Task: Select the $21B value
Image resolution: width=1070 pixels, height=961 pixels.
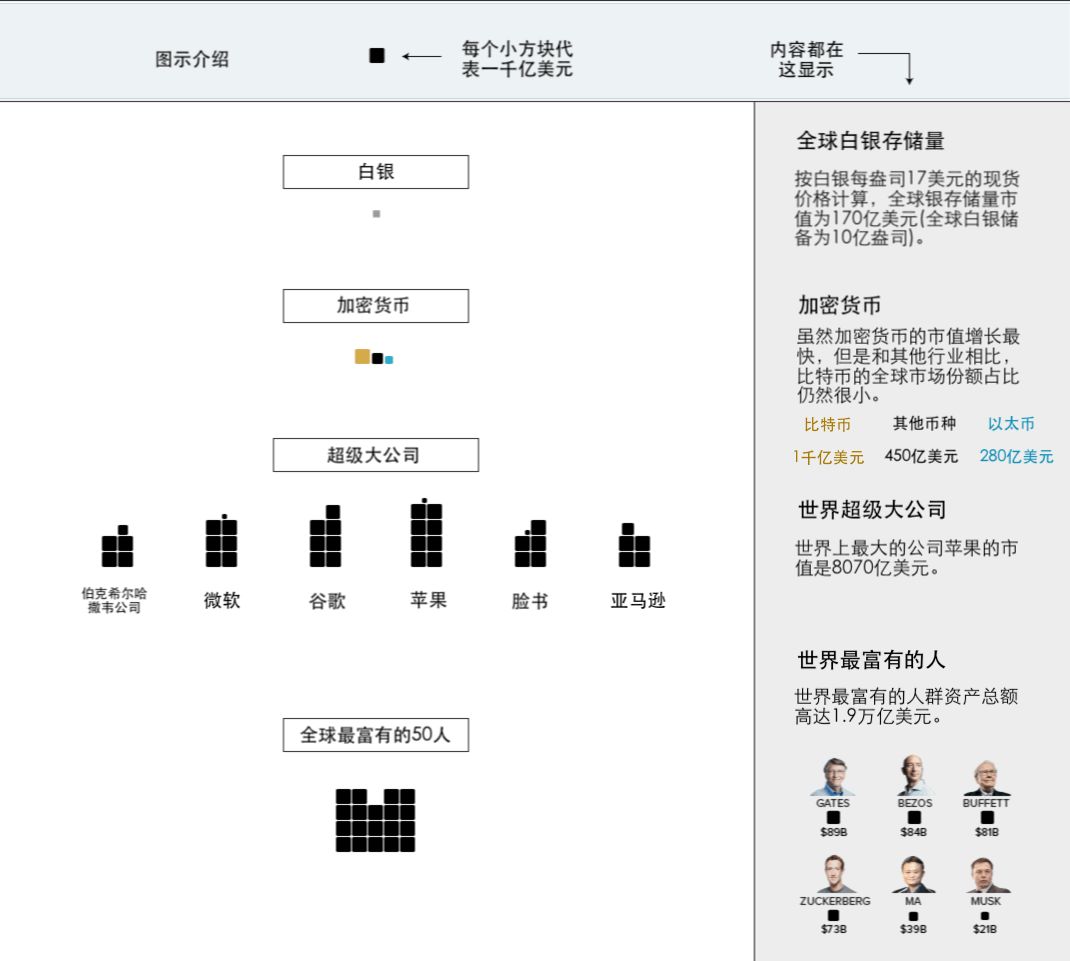Action: [x=985, y=930]
